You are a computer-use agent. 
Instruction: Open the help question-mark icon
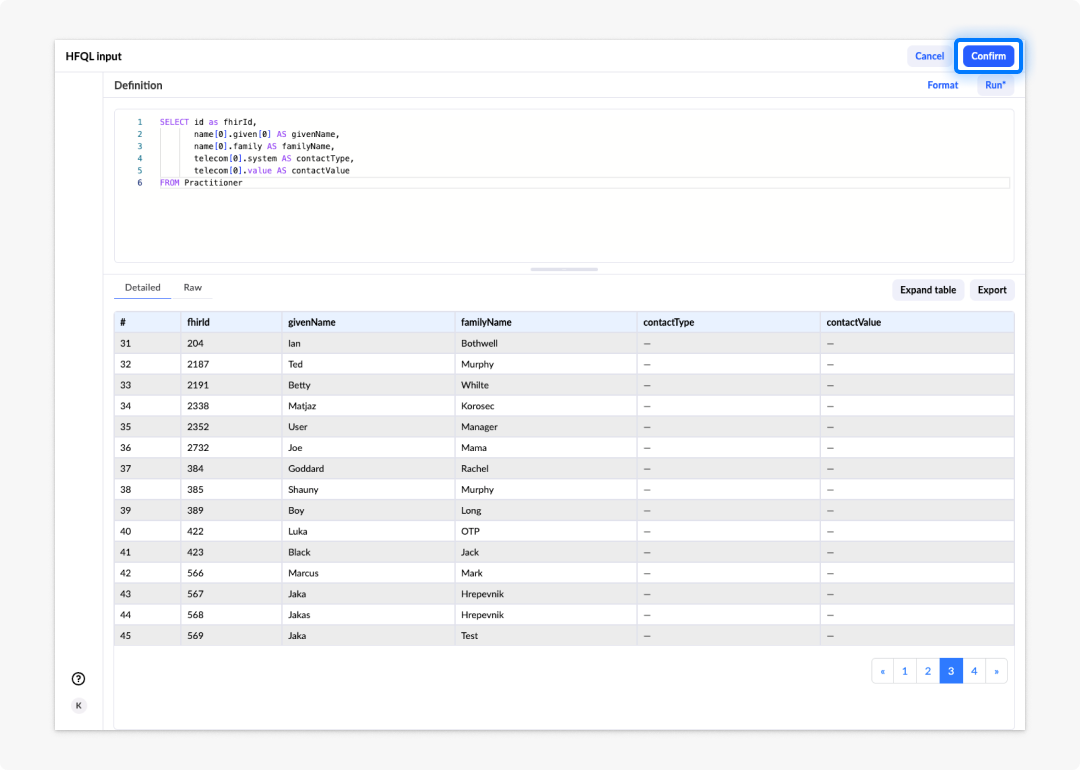(79, 678)
